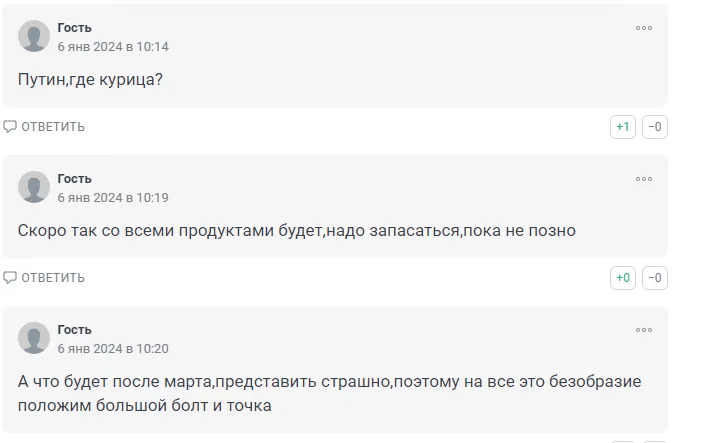Viewport: 710px width, 443px height.
Task: Upvote the 10:19 comment (+0)
Action: coord(623,278)
